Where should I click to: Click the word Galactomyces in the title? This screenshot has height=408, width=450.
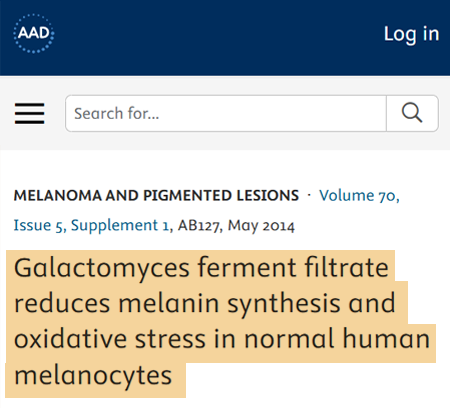(x=102, y=268)
